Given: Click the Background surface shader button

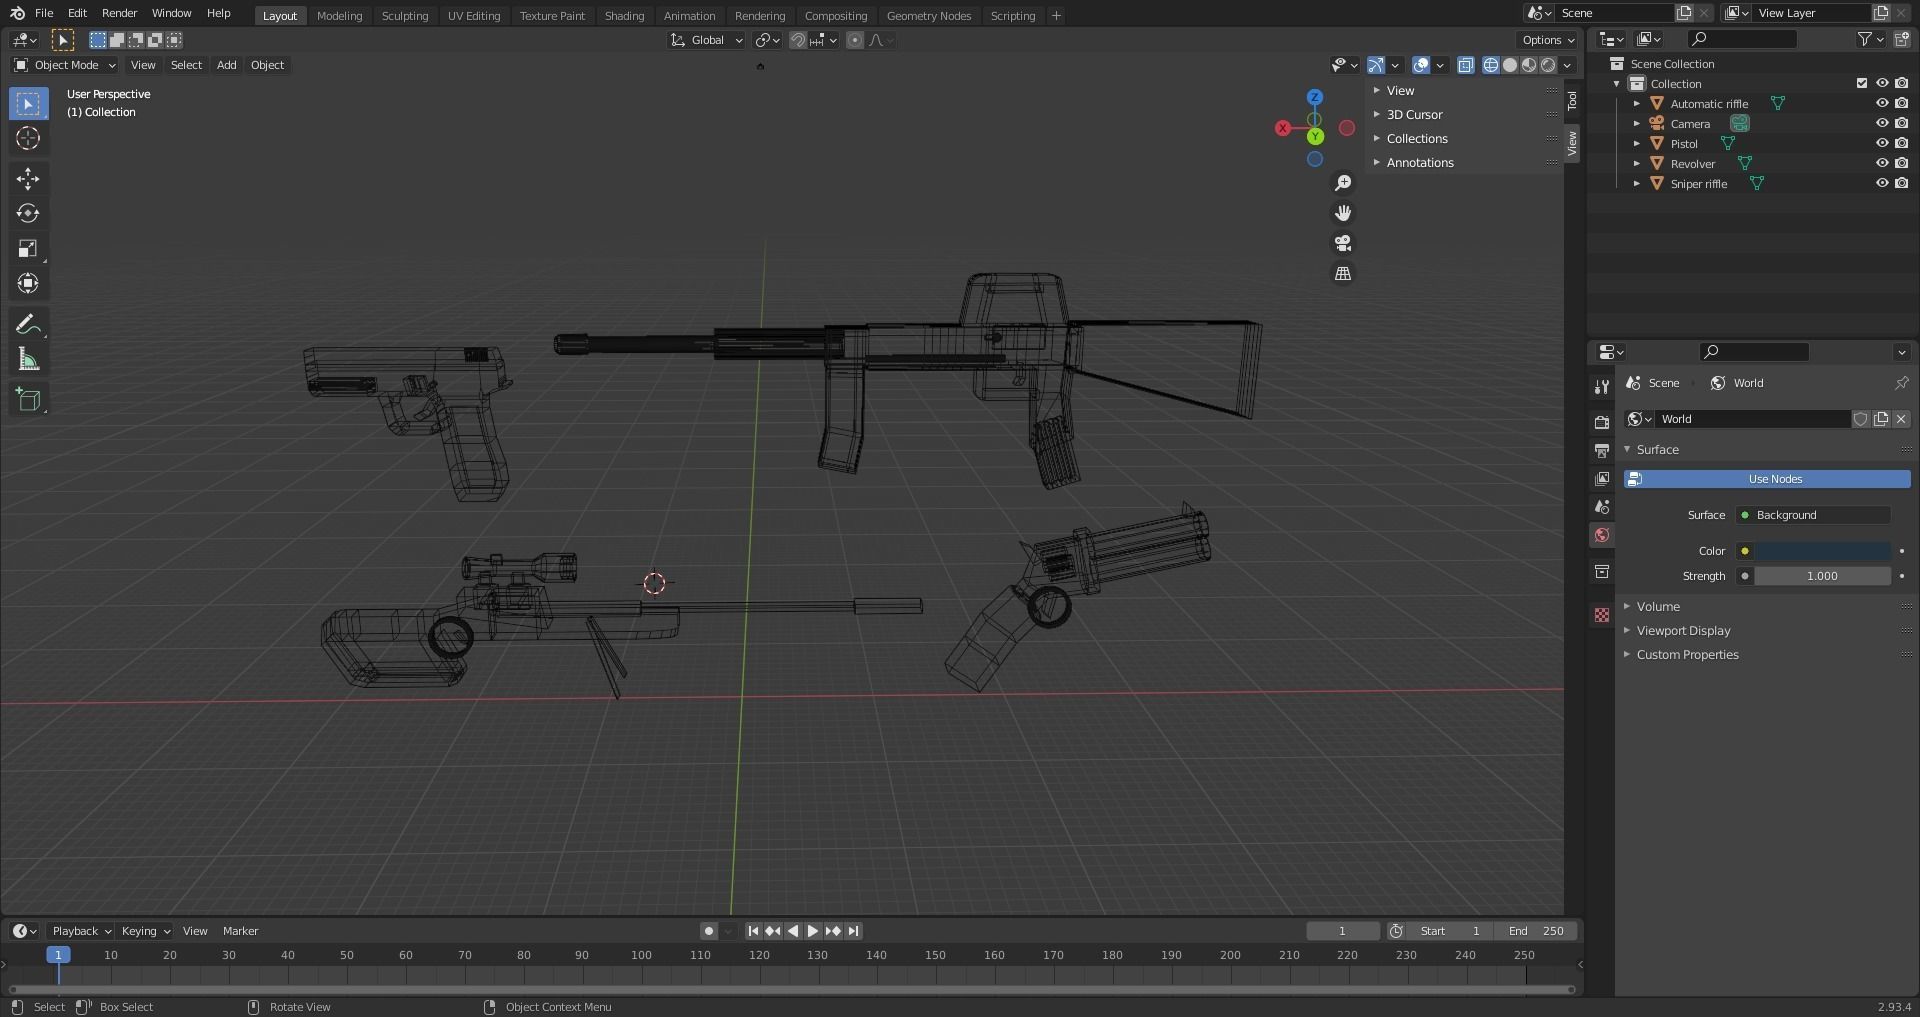Looking at the screenshot, I should [1813, 515].
